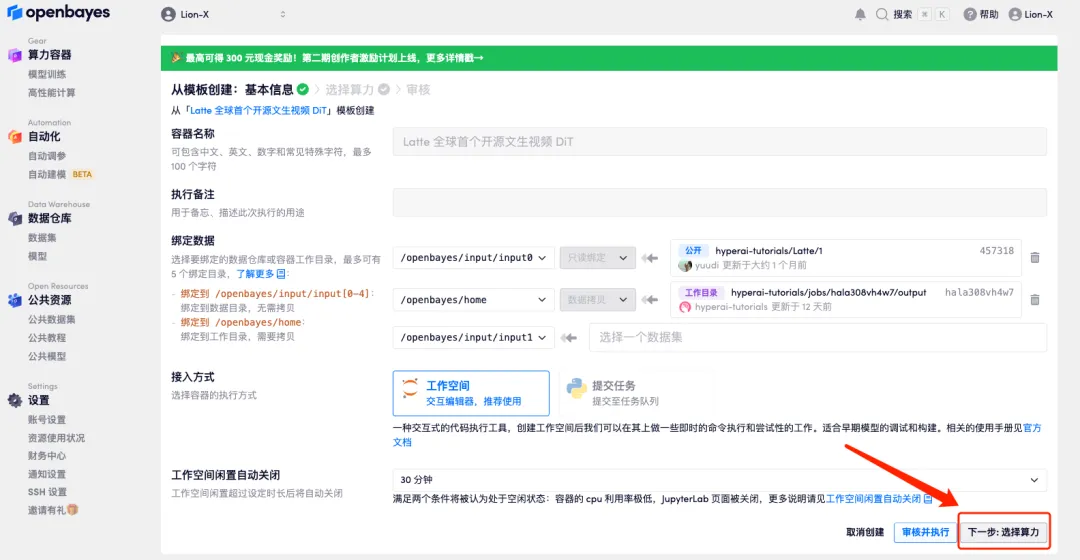Viewport: 1080px width, 560px height.
Task: Click the 算力容器 sidebar icon
Action: pos(15,55)
